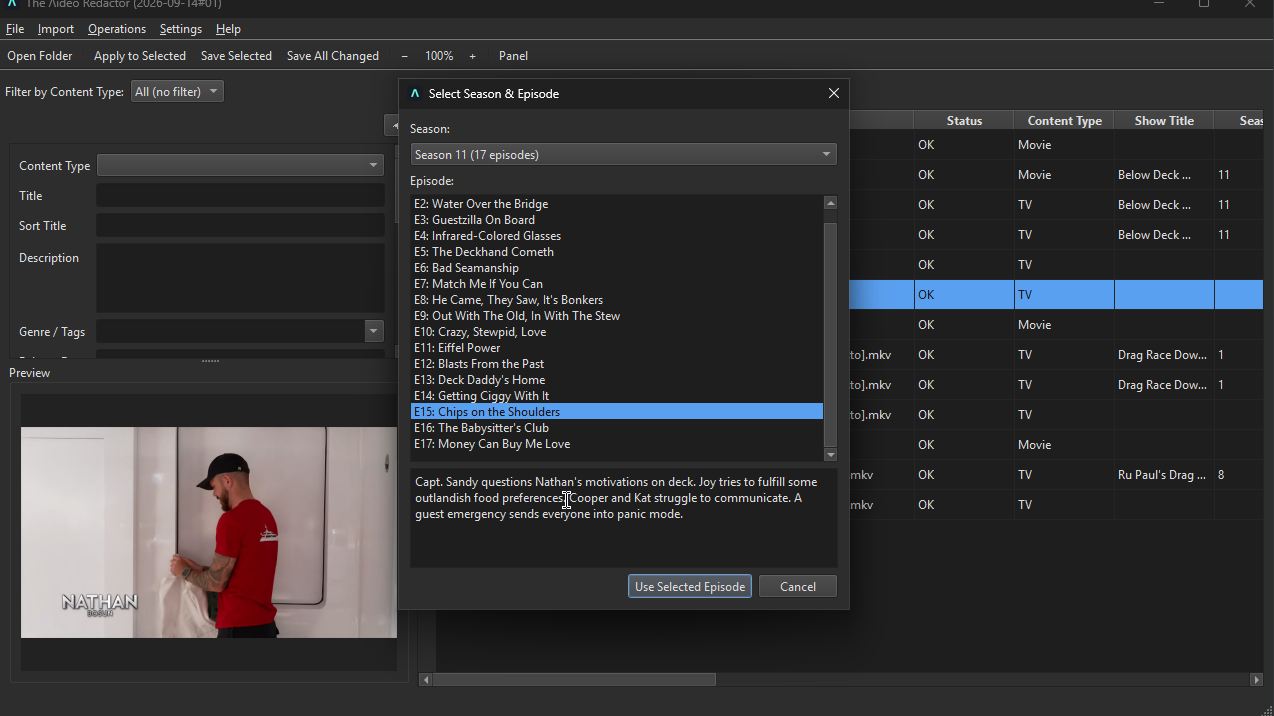Sort by the Show Title column header

(1164, 120)
